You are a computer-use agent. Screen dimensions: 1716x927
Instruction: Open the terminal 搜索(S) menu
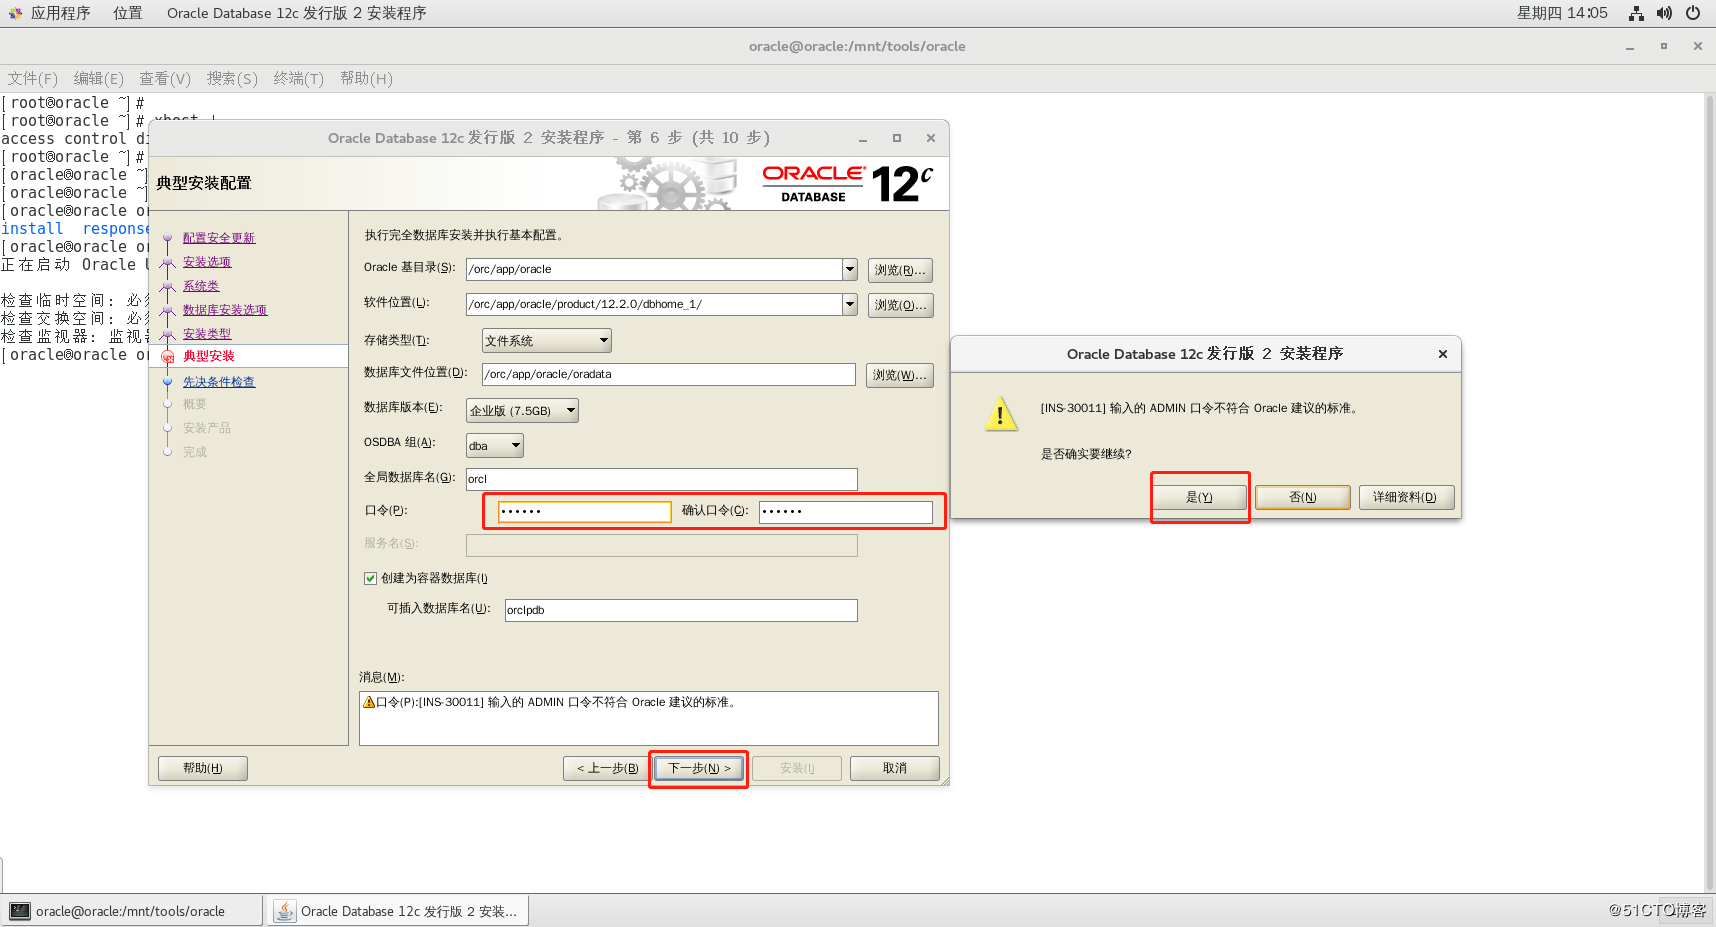tap(232, 78)
